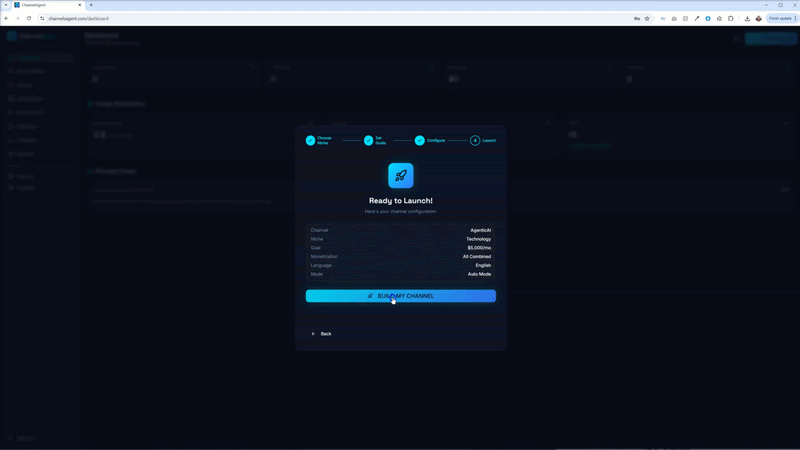The width and height of the screenshot is (800, 450).
Task: Select the Configure step checkmark
Action: click(x=420, y=141)
